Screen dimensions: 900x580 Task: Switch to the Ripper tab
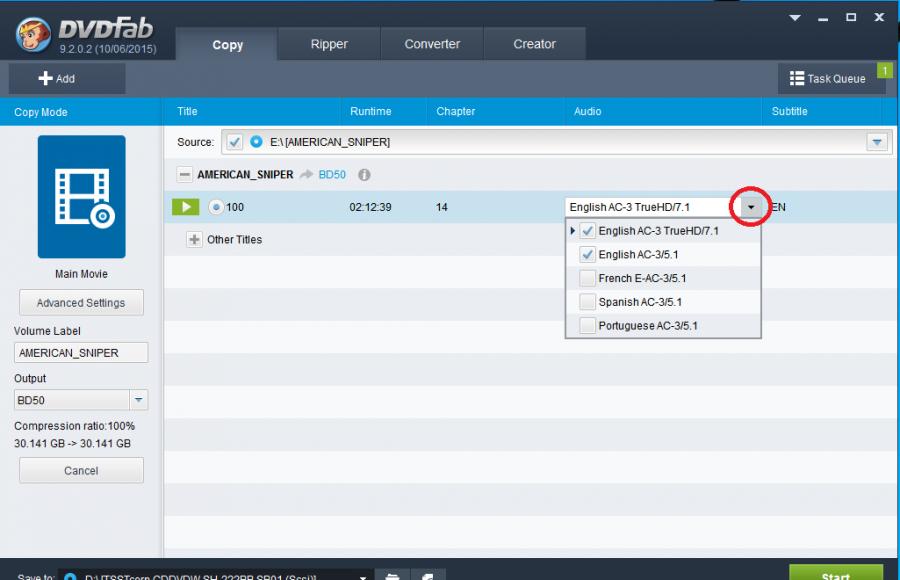[329, 44]
